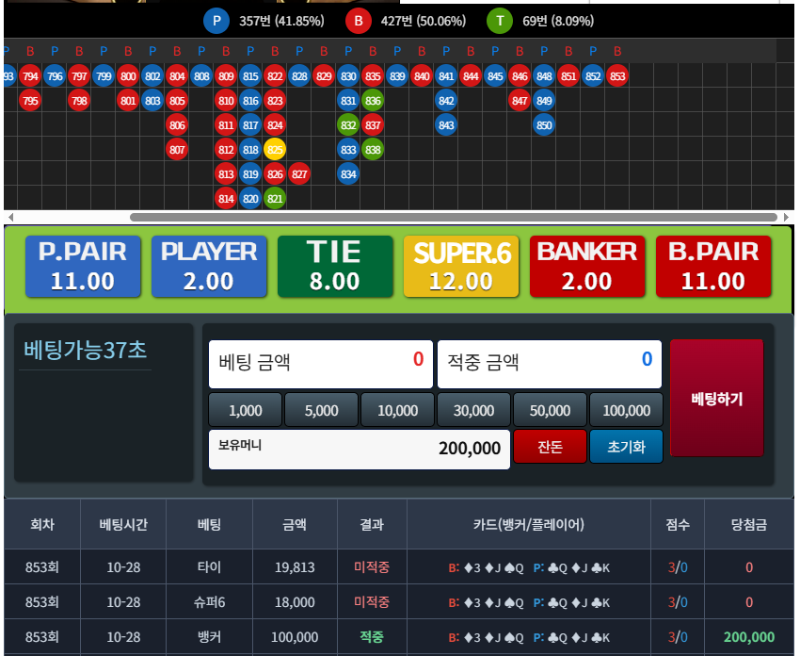Select the BANKER 2.00 bet option
Viewport: 800px width, 656px height.
(587, 266)
